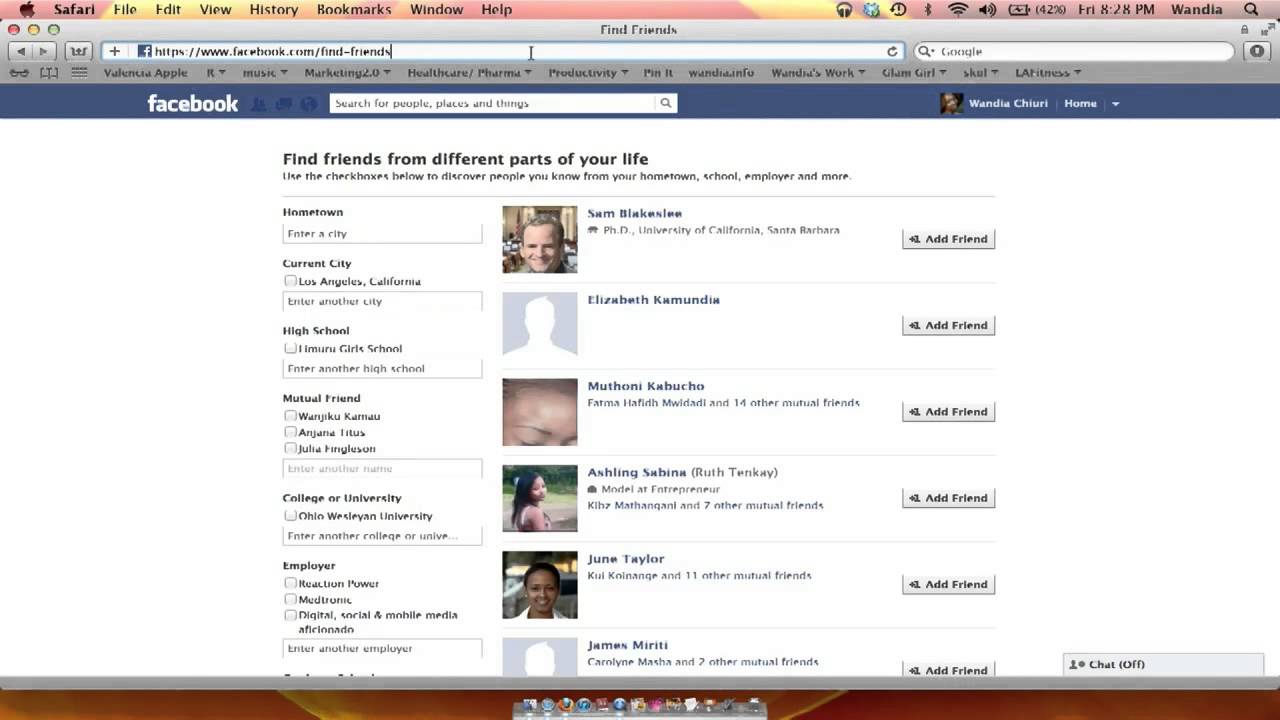Open the bookmarks book icon
Image resolution: width=1280 pixels, height=720 pixels.
49,73
